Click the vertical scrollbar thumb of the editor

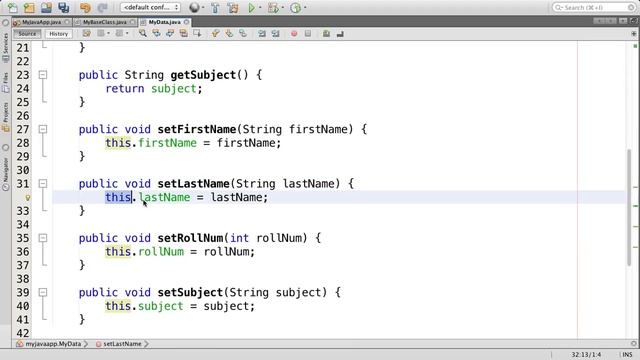[x=629, y=208]
